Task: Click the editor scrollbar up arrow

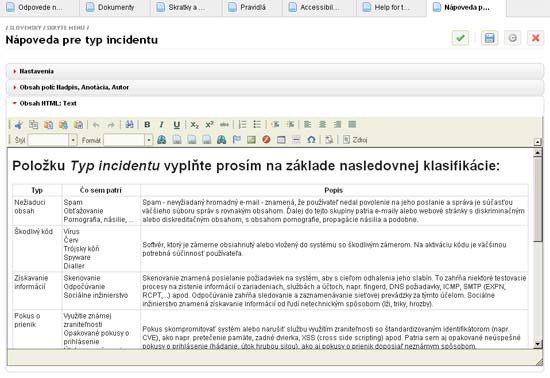Action: [x=537, y=153]
